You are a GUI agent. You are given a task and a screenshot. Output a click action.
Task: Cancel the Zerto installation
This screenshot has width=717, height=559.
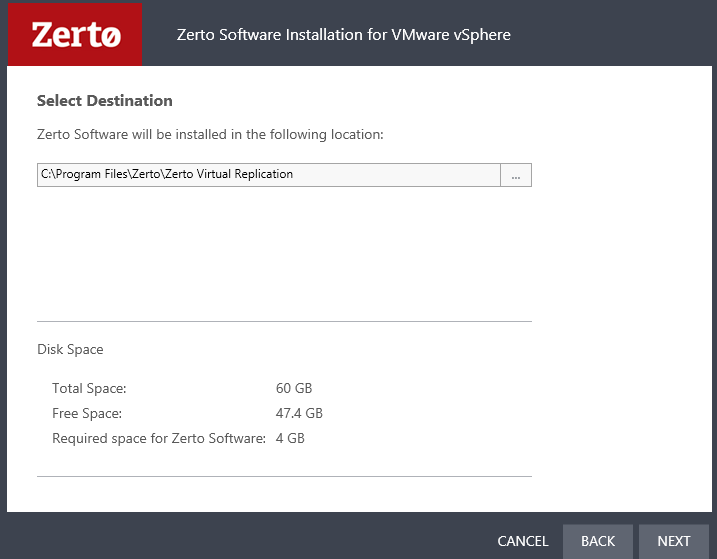coord(523,541)
